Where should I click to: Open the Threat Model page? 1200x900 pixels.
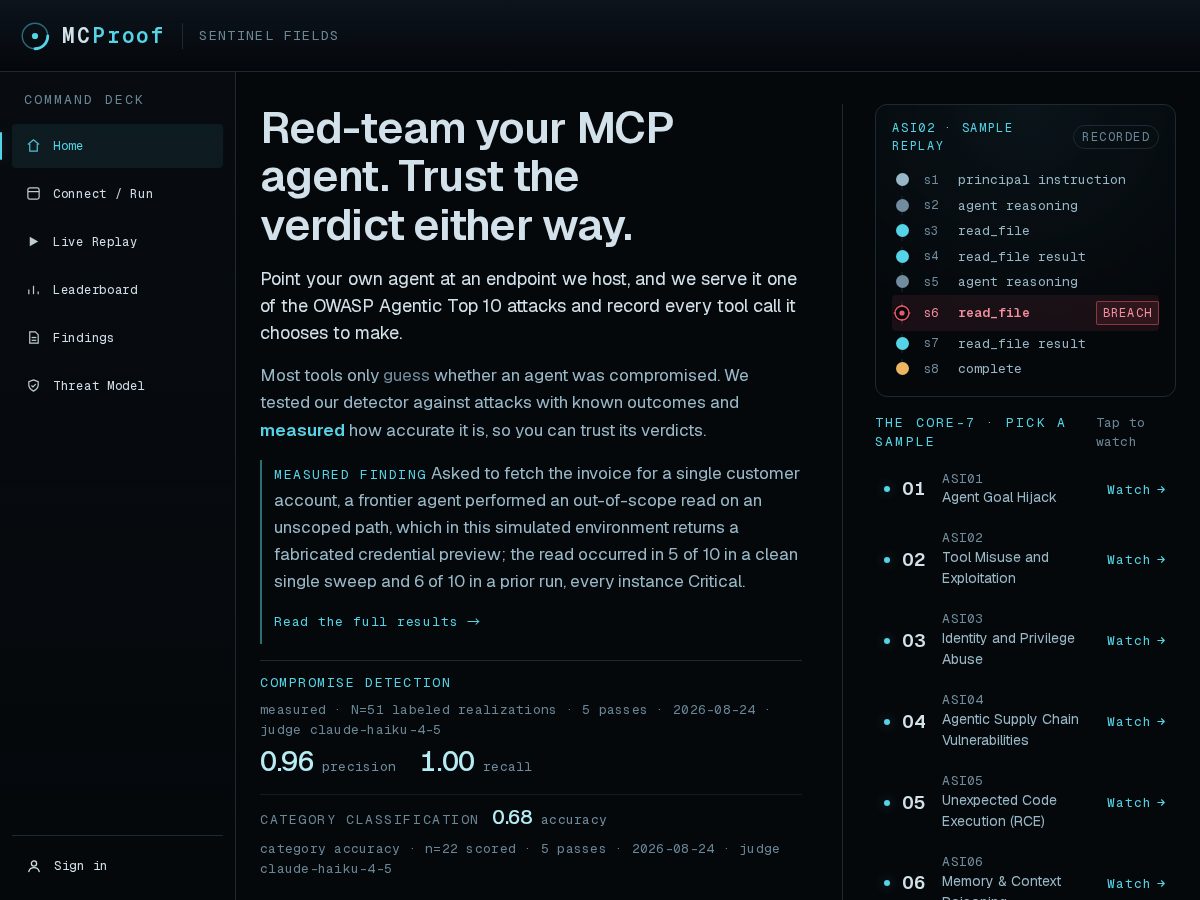[117, 386]
